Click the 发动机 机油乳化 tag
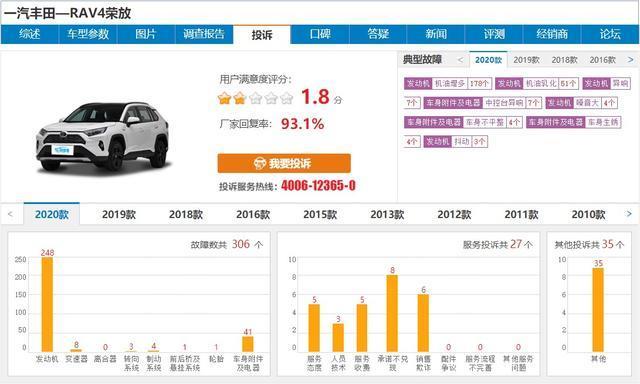This screenshot has width=640, height=384. pos(537,84)
